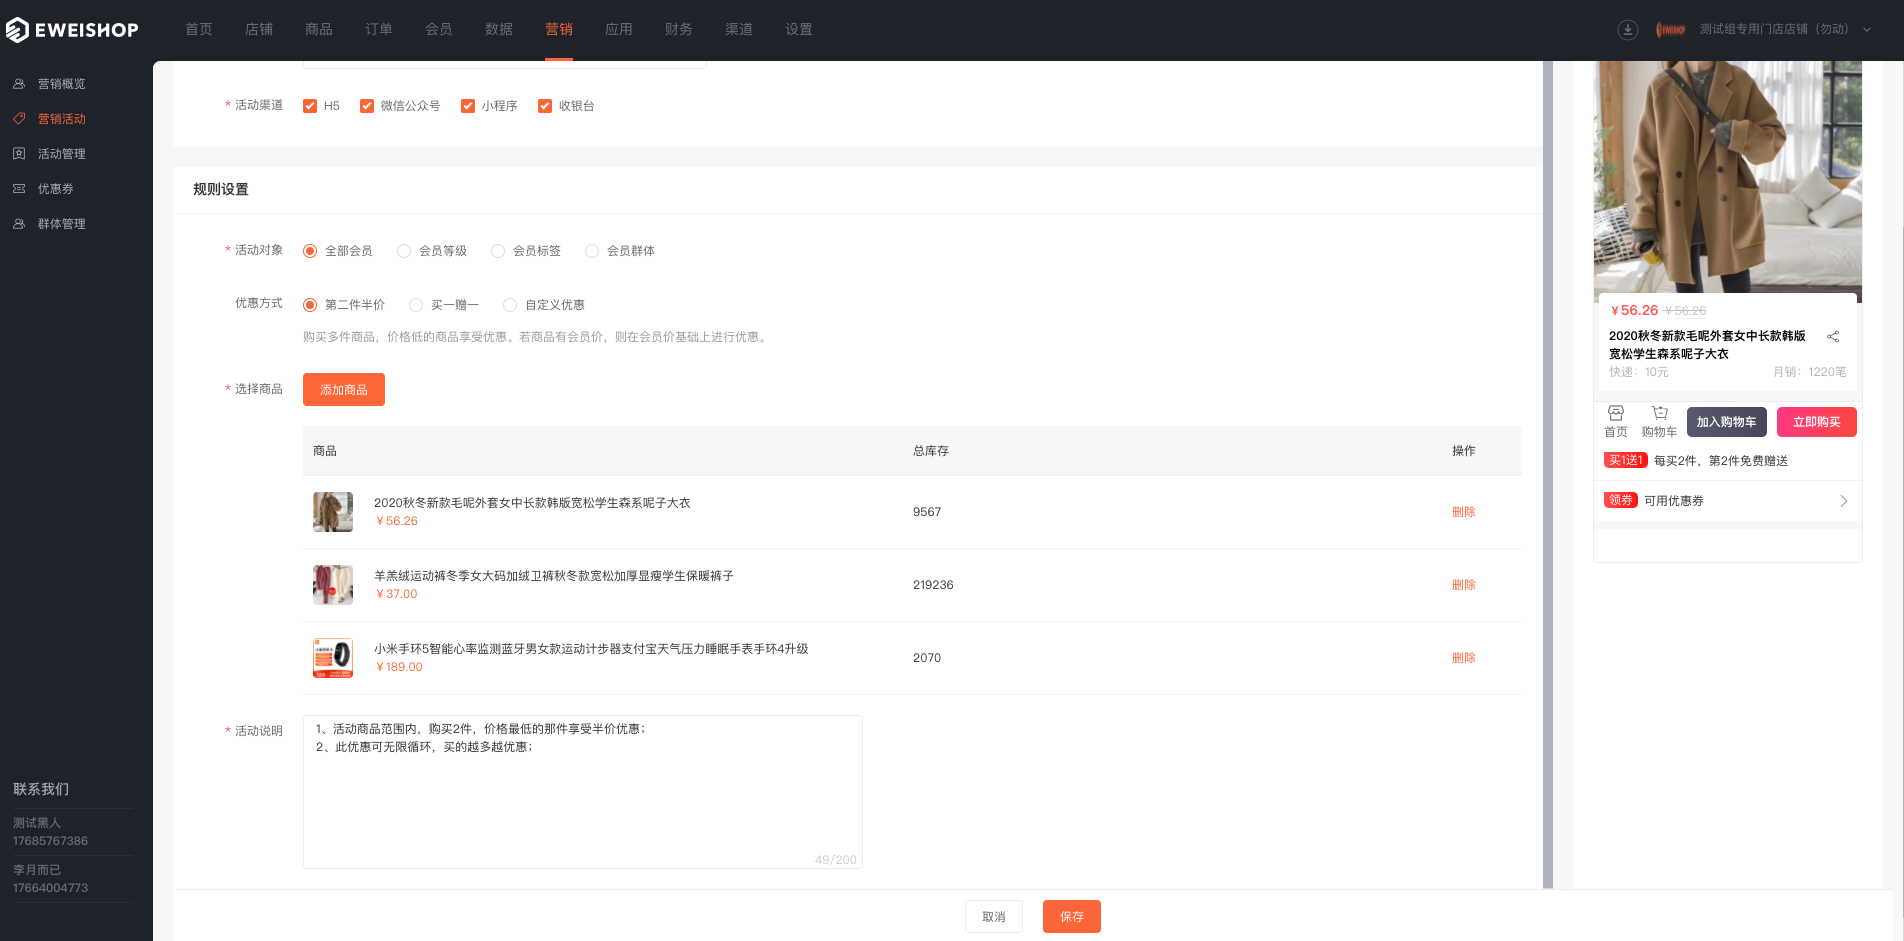Click the 添加商品 button
The image size is (1904, 941).
click(344, 390)
